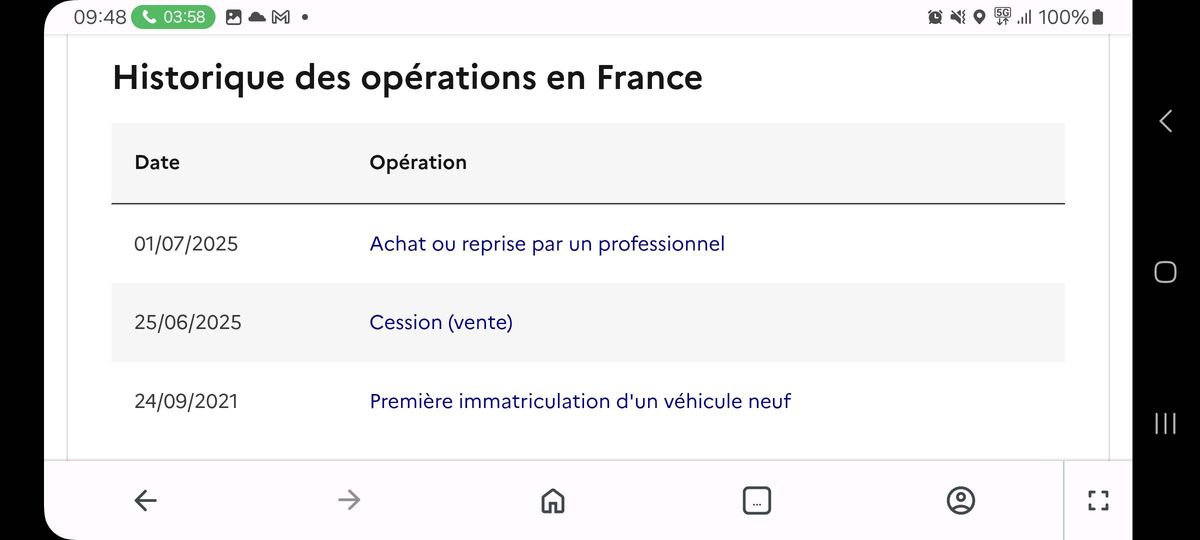Tap the Gmail notification icon
Viewport: 1200px width, 540px height.
point(281,17)
